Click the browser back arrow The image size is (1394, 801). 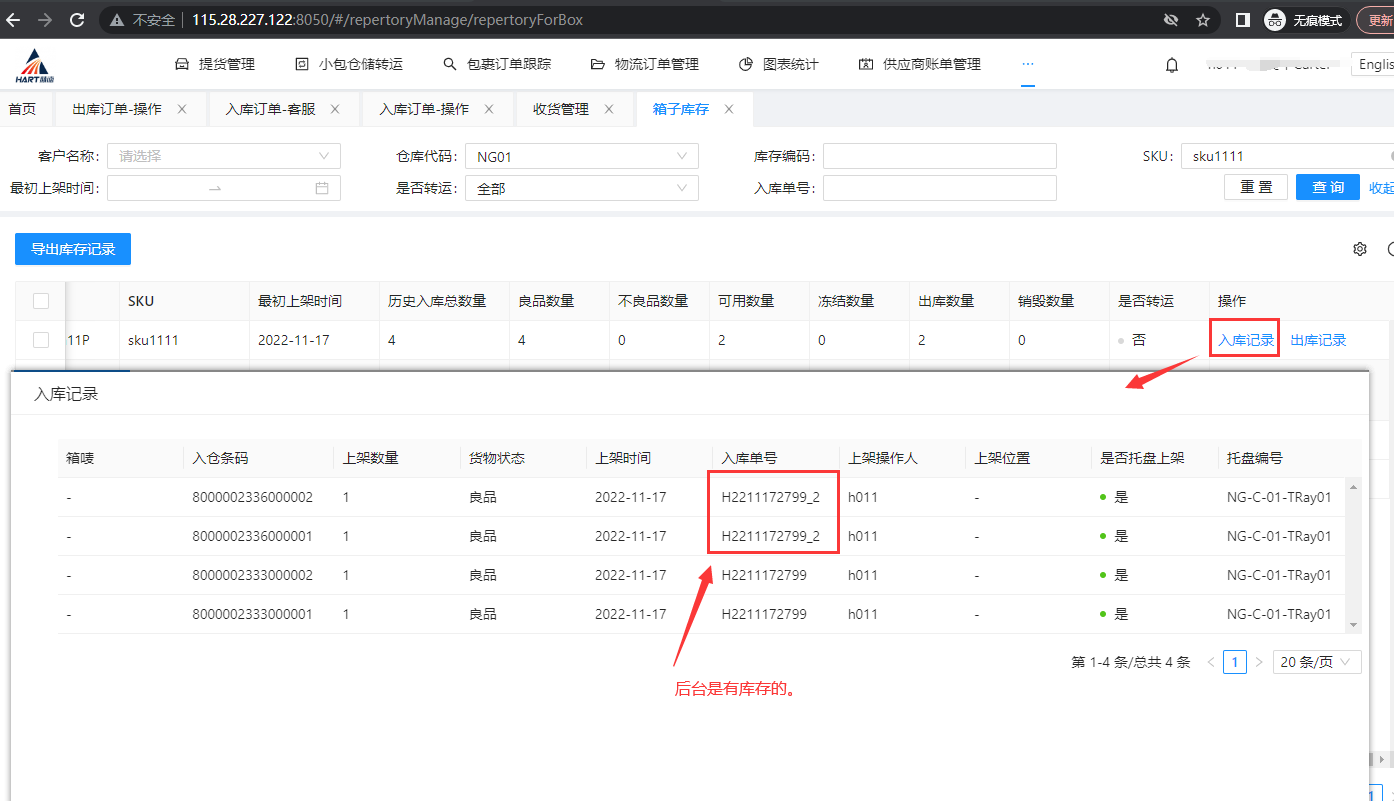coord(13,20)
